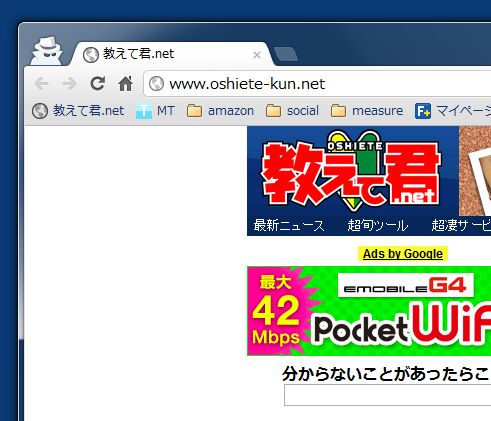Click the forward navigation arrow
The image size is (491, 421).
pyautogui.click(x=70, y=84)
